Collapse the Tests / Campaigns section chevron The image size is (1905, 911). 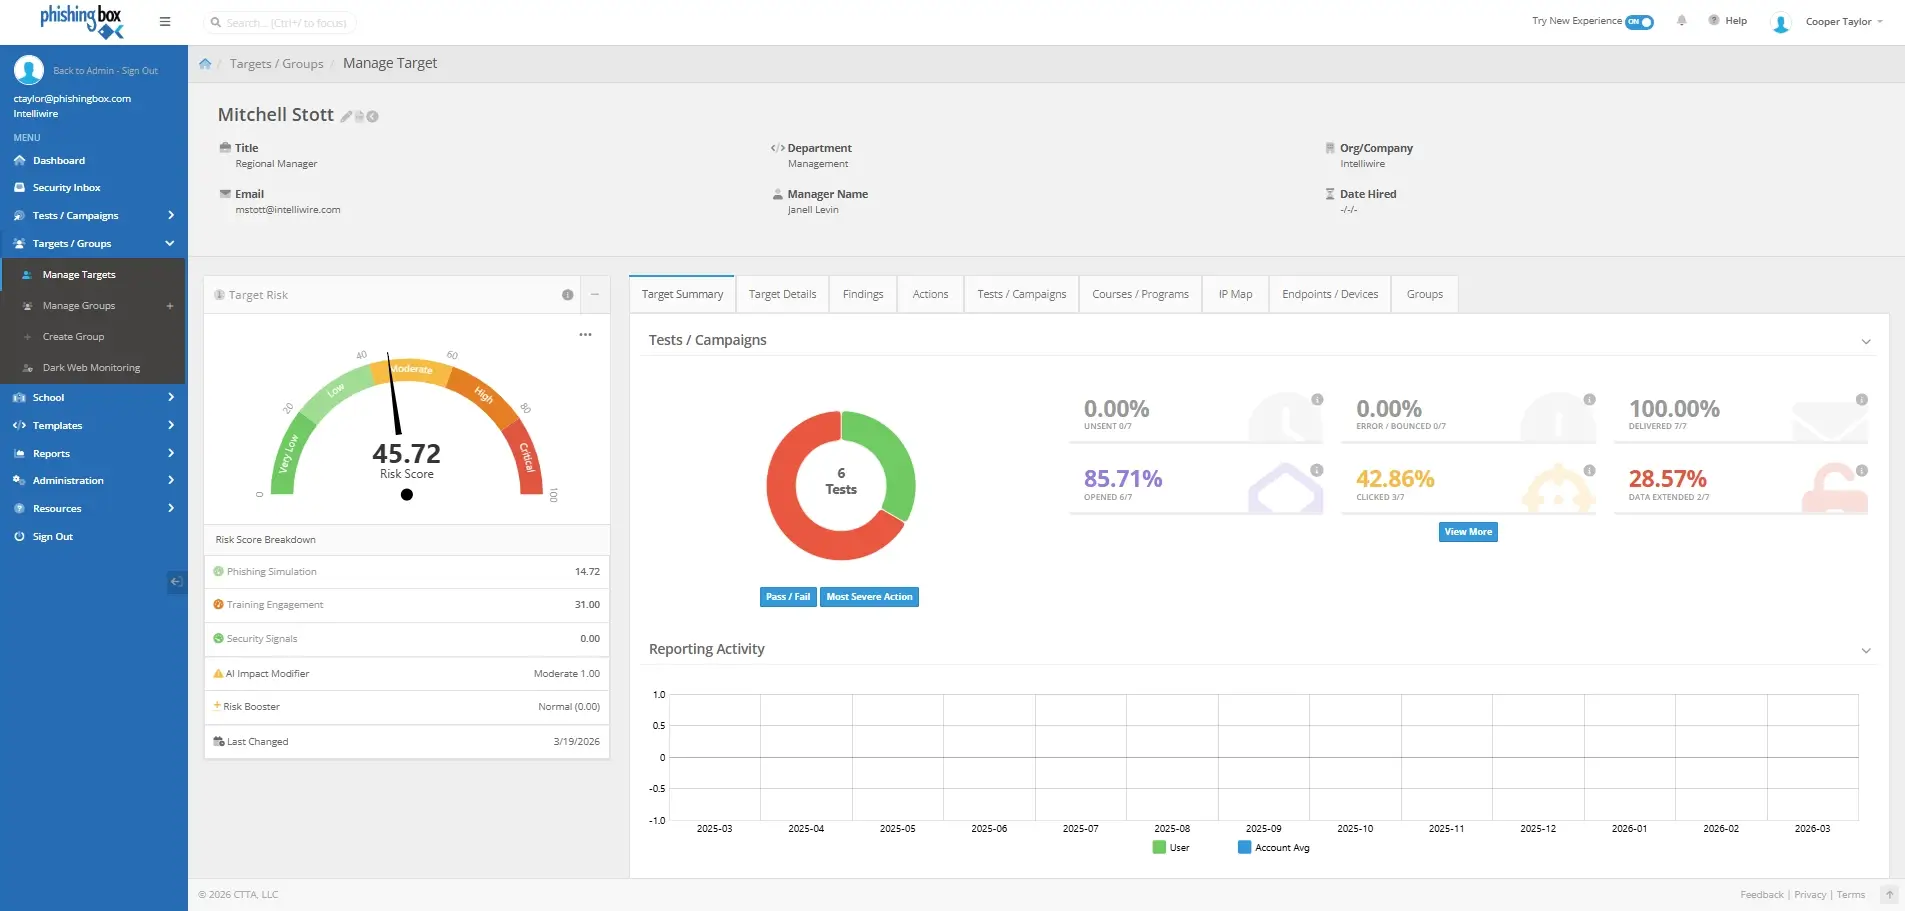coord(1865,342)
